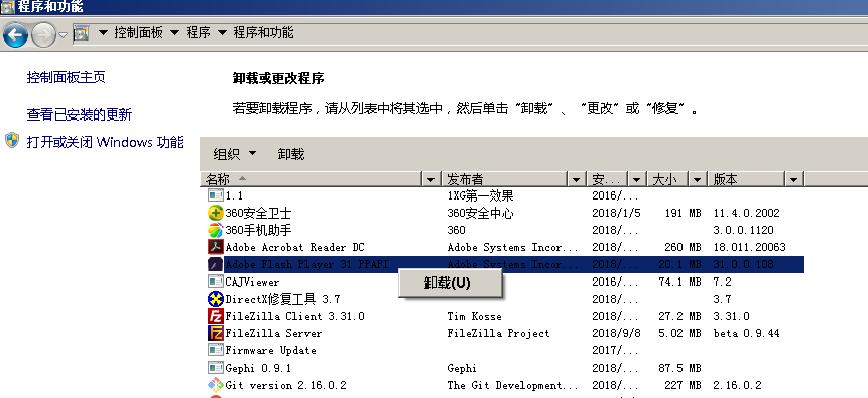The width and height of the screenshot is (868, 398).
Task: Open 打开或关闭 Windows 功能 link
Action: 105,142
